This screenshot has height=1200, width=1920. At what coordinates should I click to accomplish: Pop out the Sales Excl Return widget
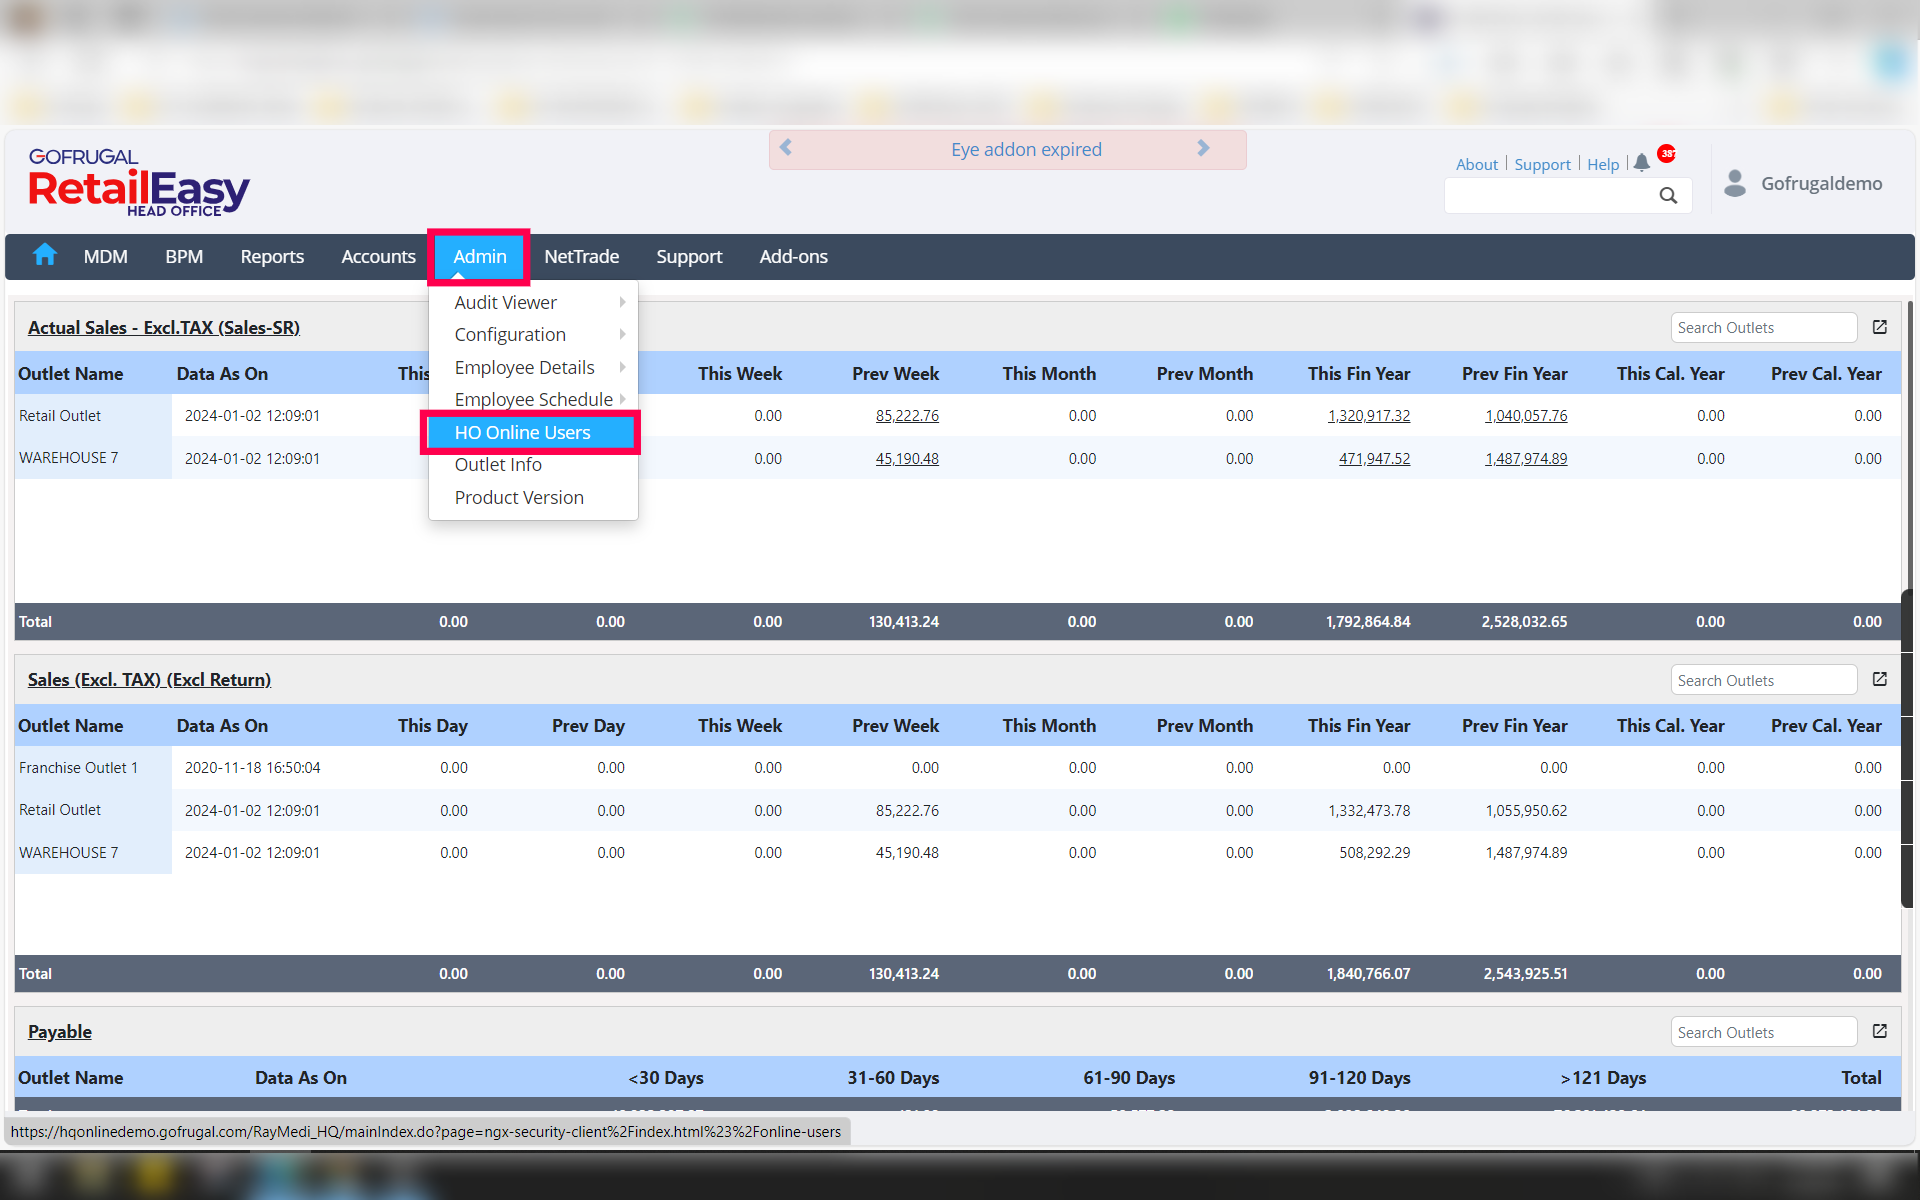pos(1879,679)
